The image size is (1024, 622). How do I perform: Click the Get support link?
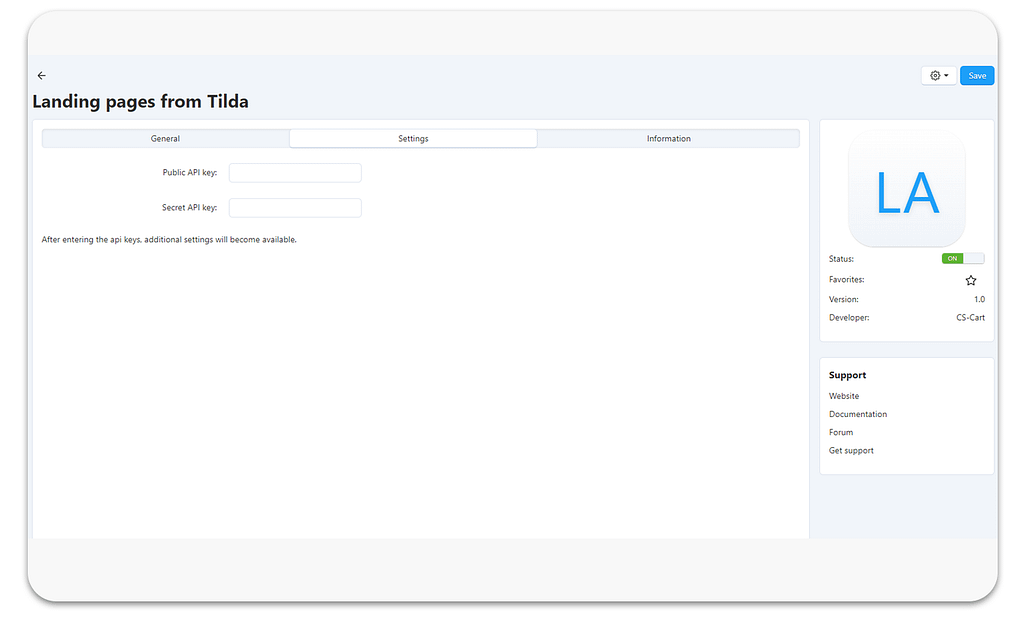tap(851, 451)
